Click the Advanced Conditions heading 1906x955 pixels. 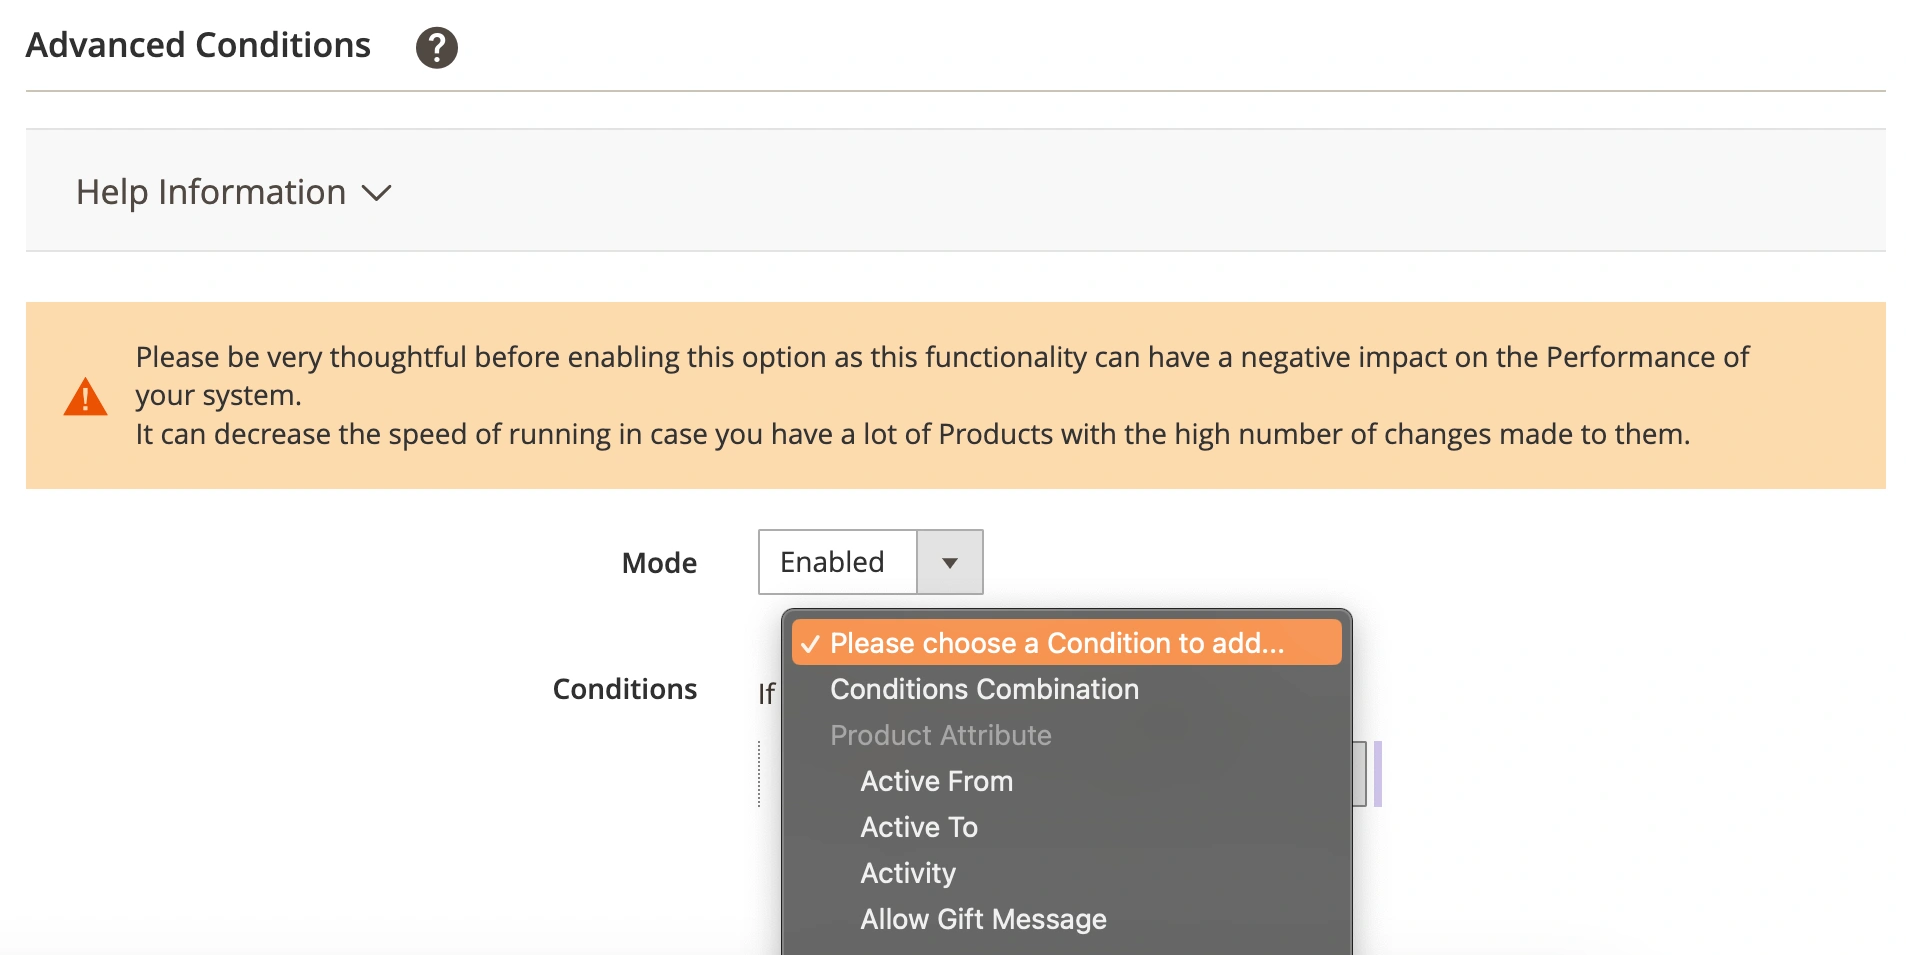click(x=197, y=44)
